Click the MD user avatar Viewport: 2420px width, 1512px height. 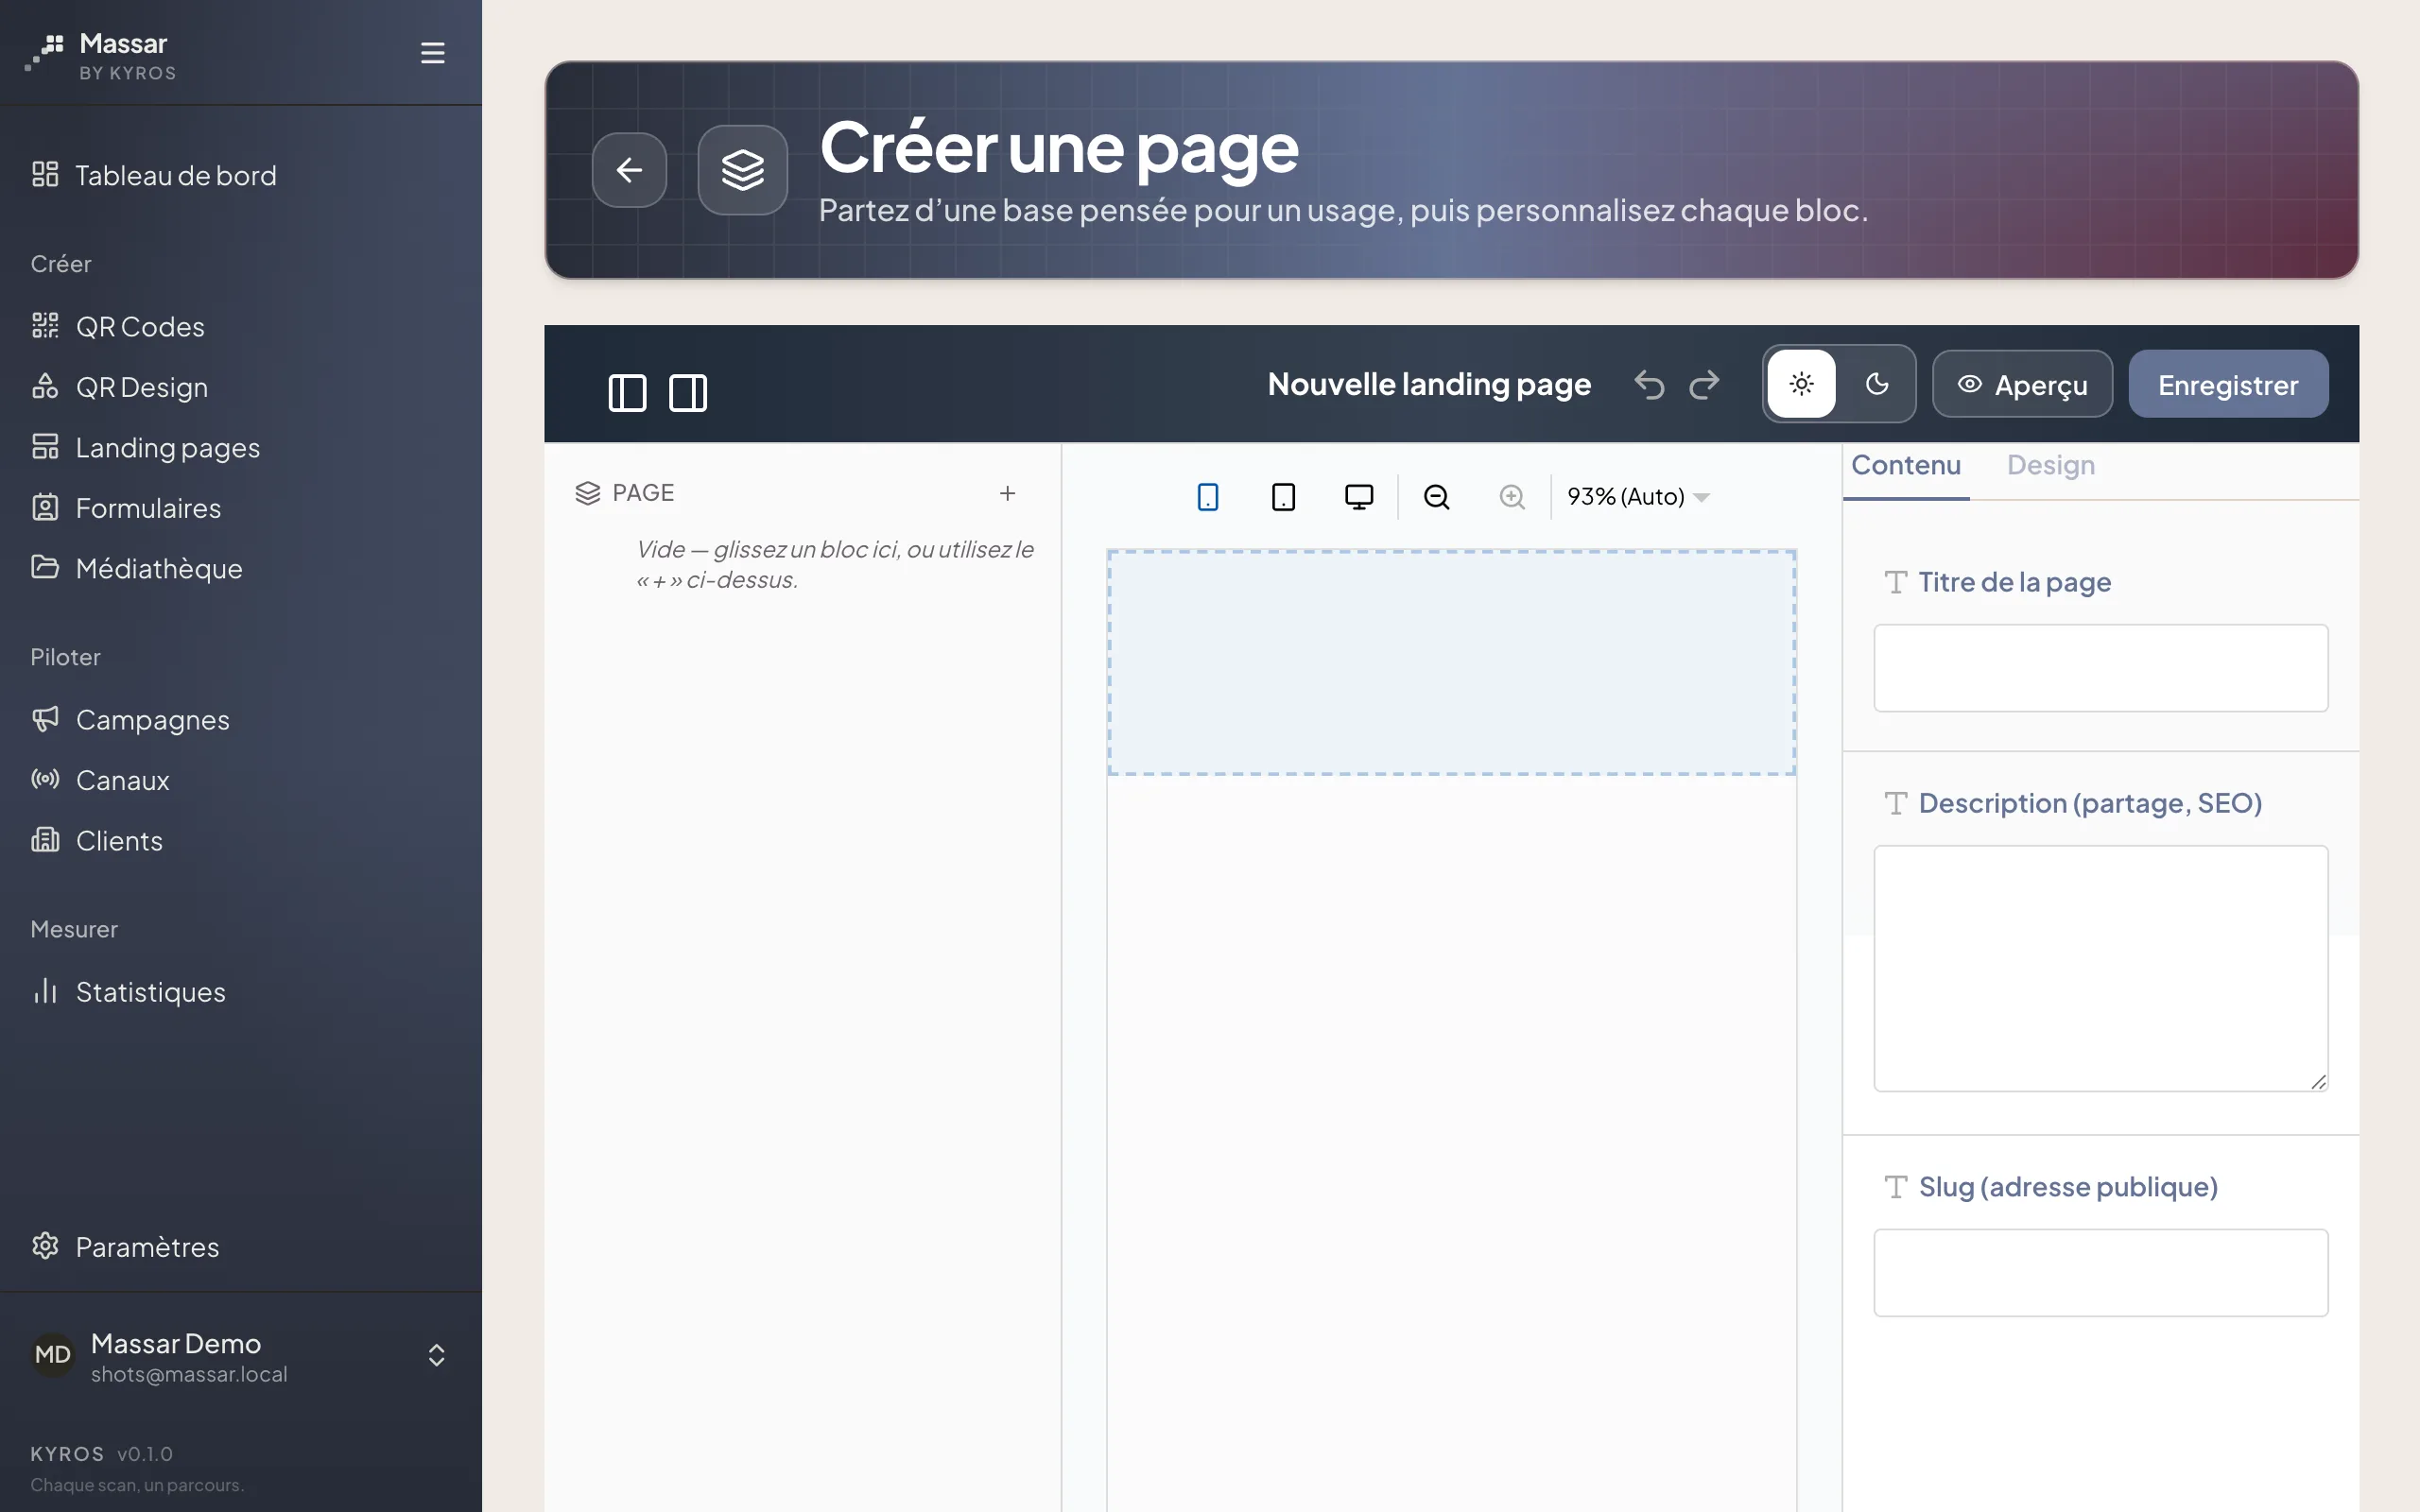53,1355
